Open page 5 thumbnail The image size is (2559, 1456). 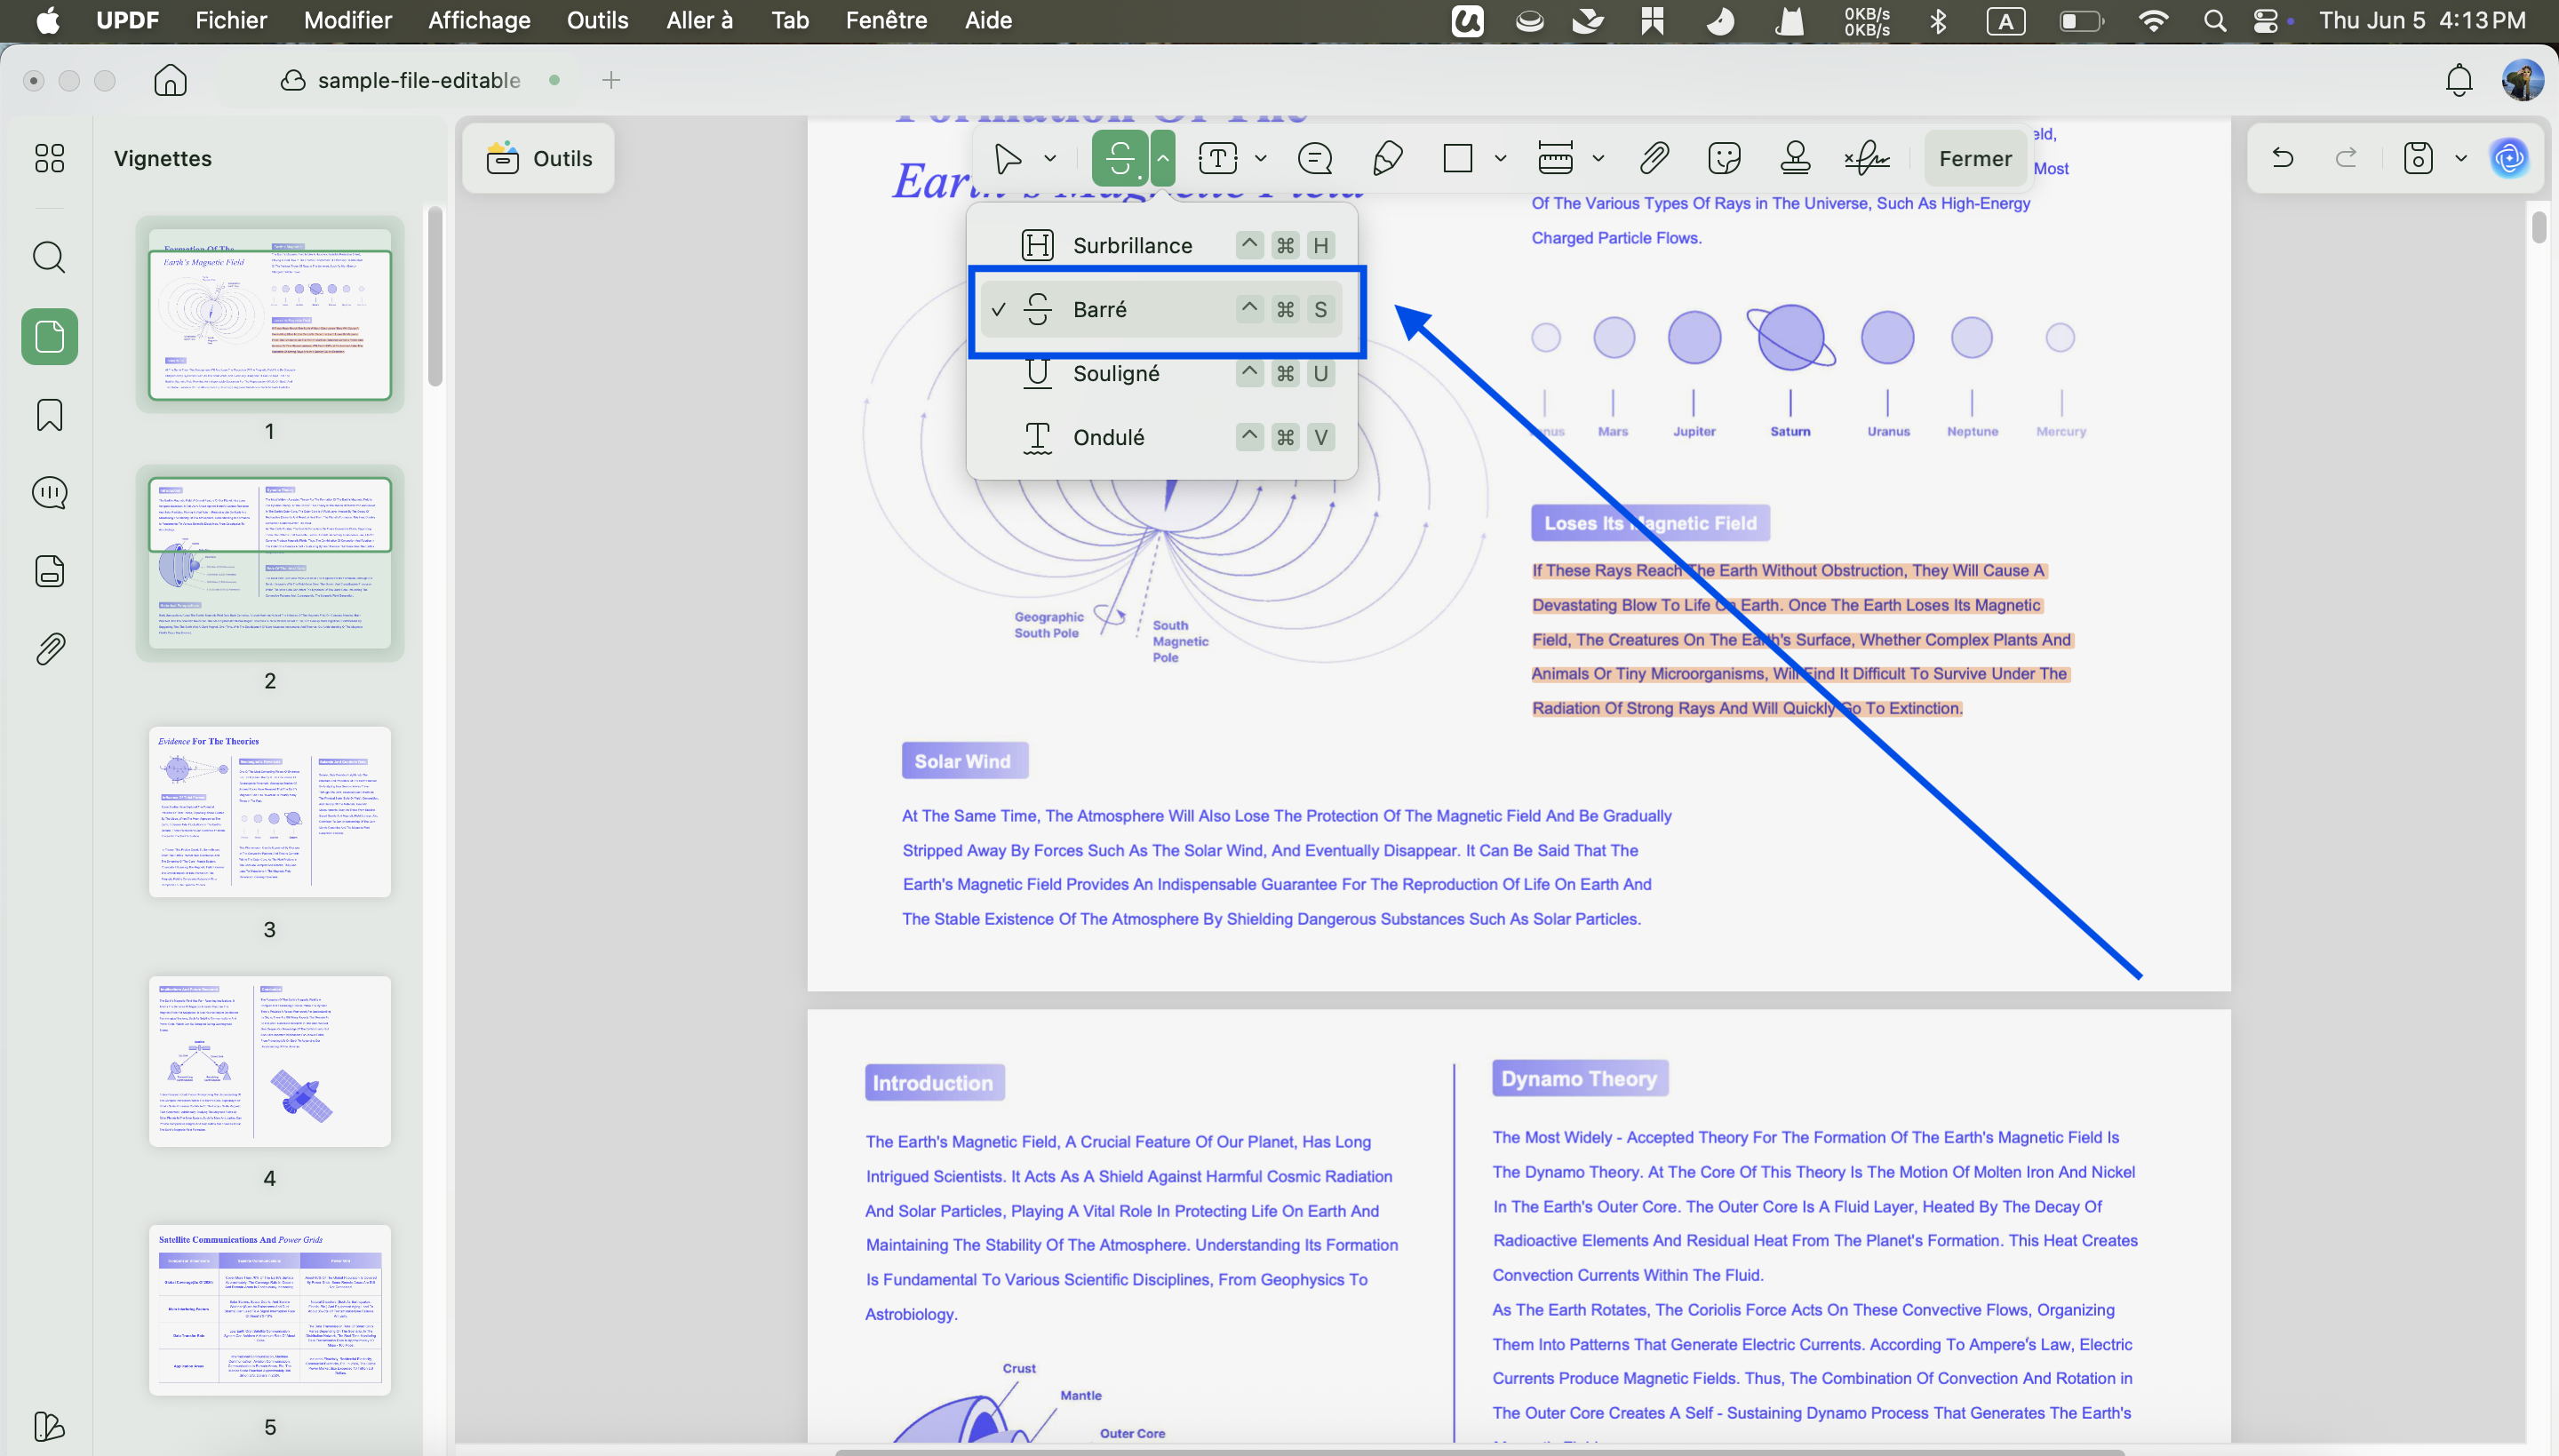(x=269, y=1310)
